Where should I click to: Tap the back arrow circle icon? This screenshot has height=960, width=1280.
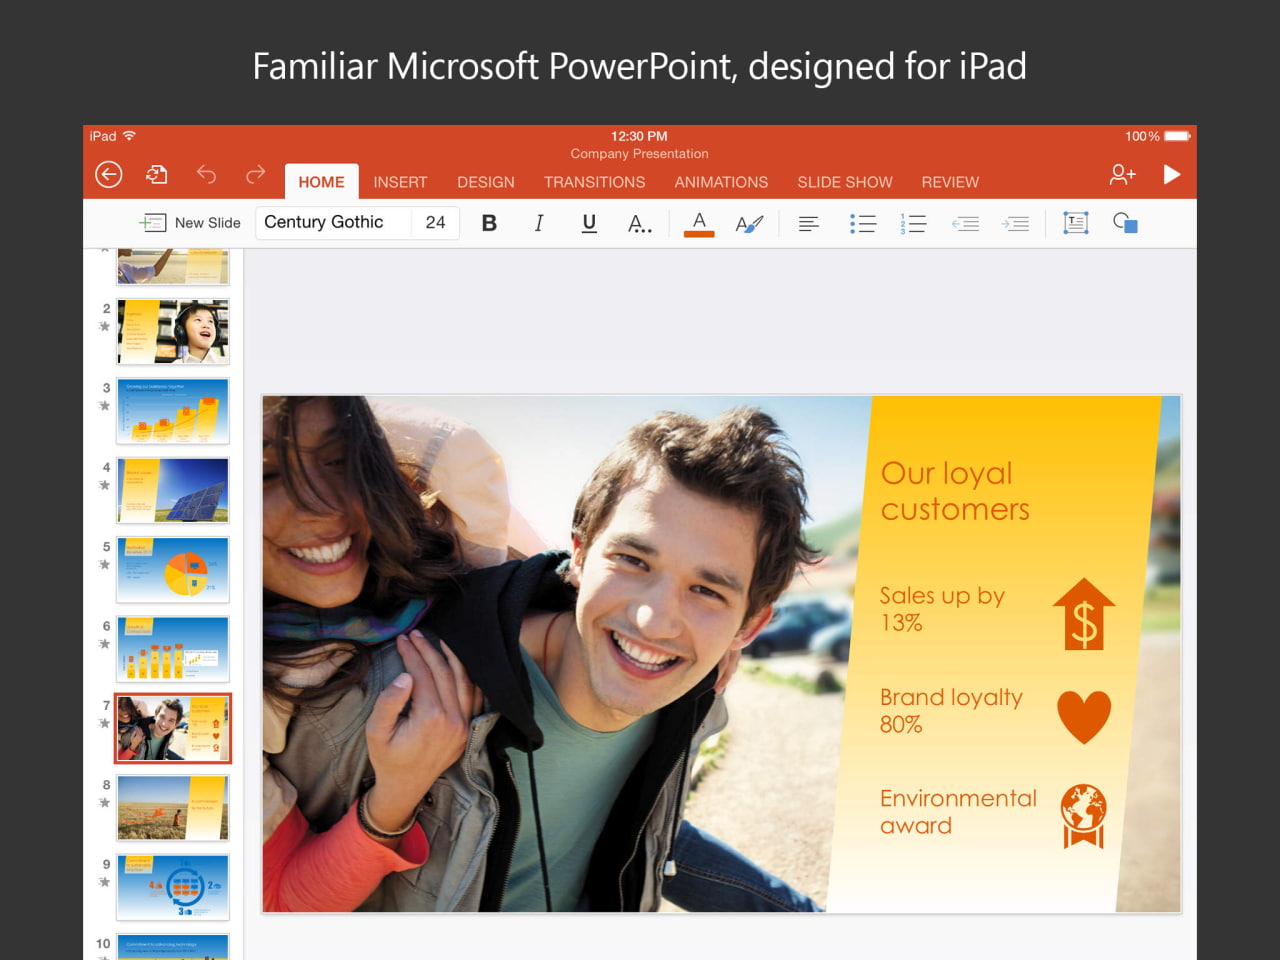(x=108, y=175)
